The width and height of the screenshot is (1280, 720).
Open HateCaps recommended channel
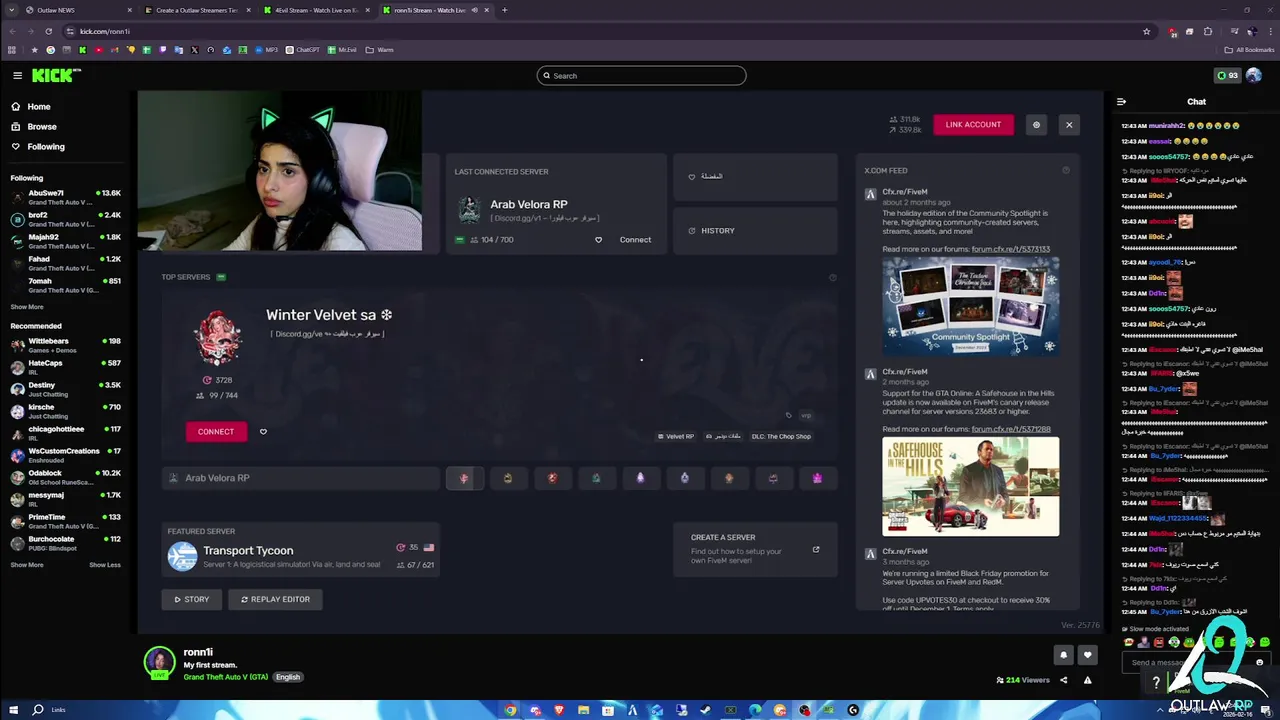[65, 367]
